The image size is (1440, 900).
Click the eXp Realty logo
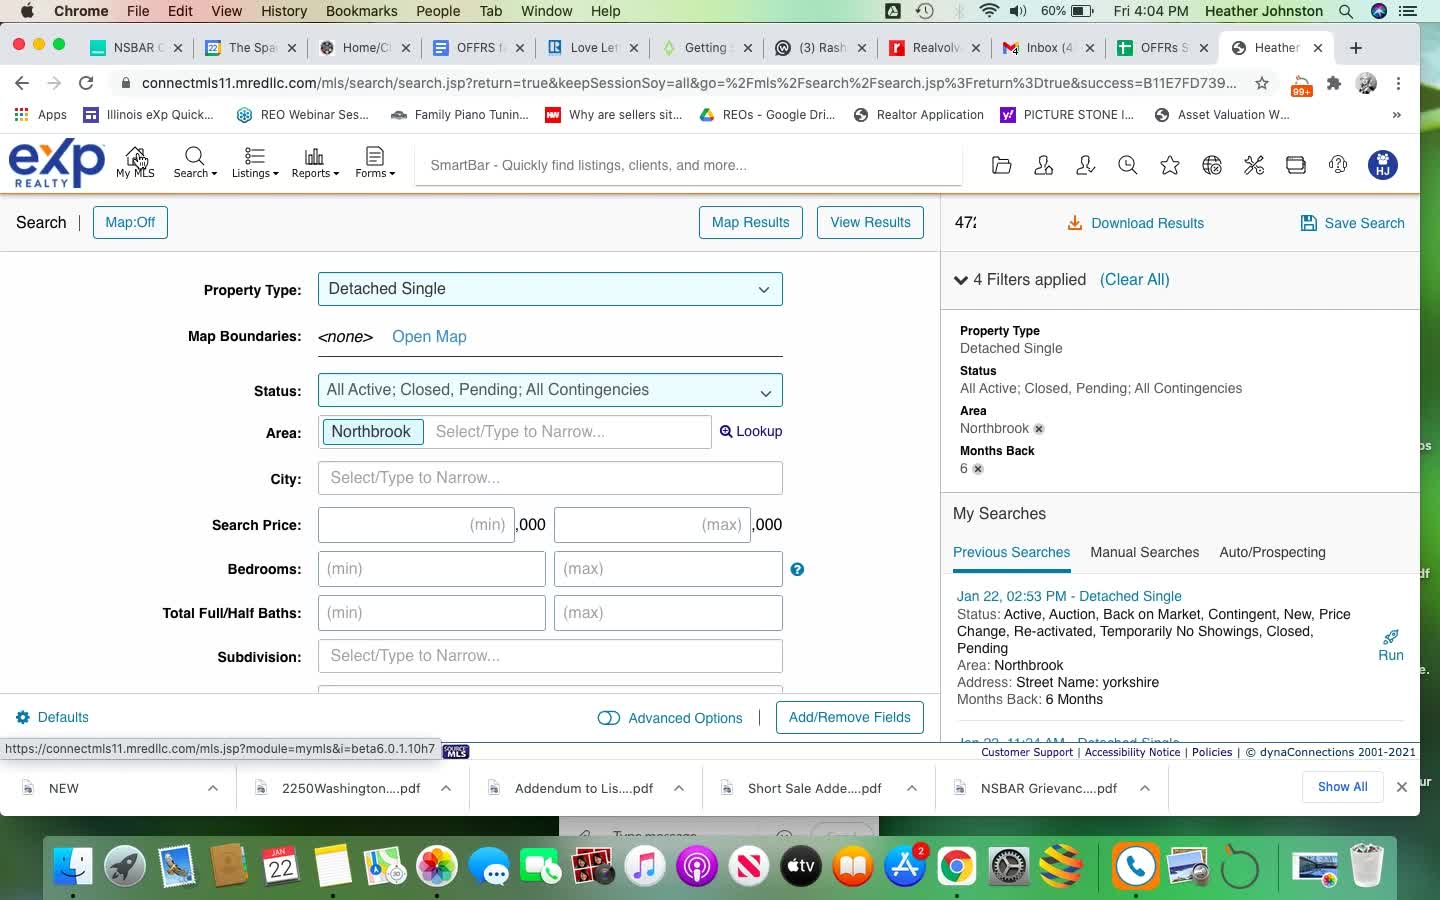57,164
